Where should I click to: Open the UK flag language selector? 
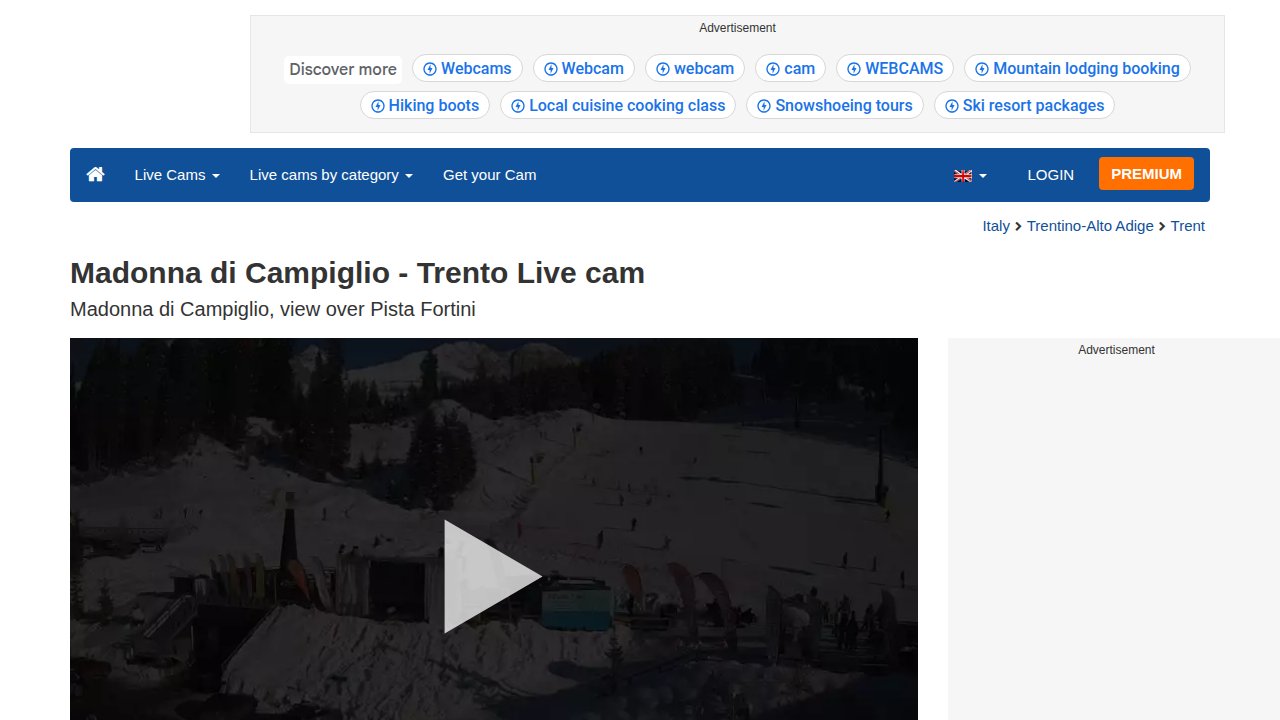click(x=969, y=175)
